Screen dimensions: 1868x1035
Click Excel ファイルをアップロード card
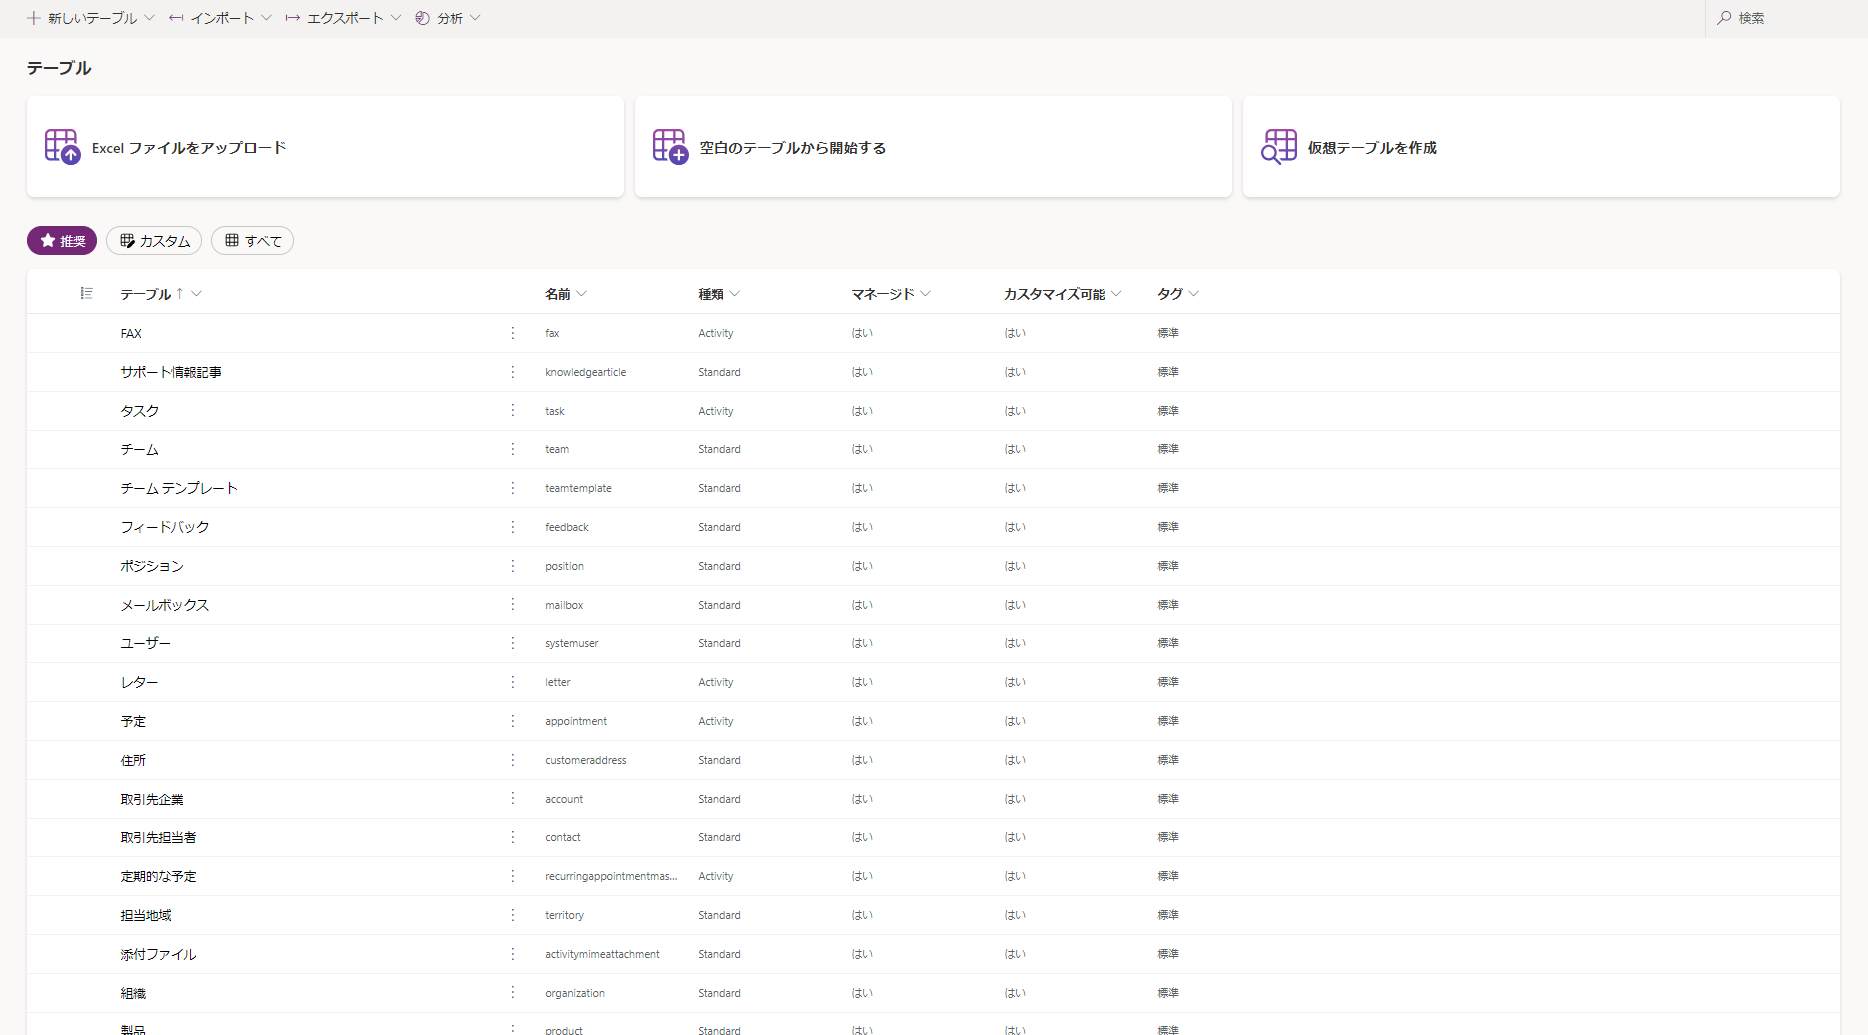325,147
